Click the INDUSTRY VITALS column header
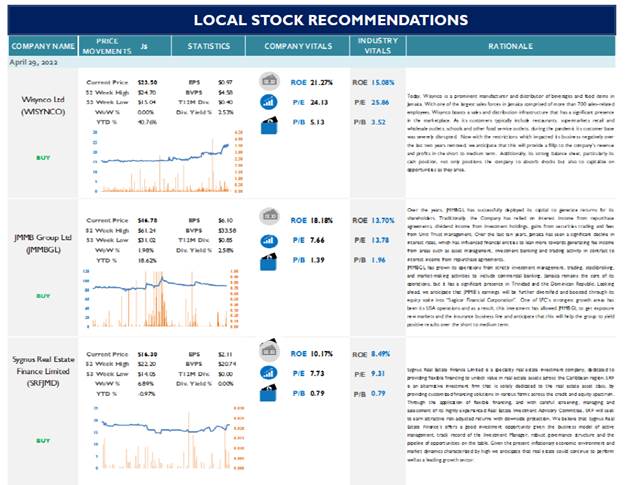Viewport: 634px width, 485px height. [x=378, y=46]
